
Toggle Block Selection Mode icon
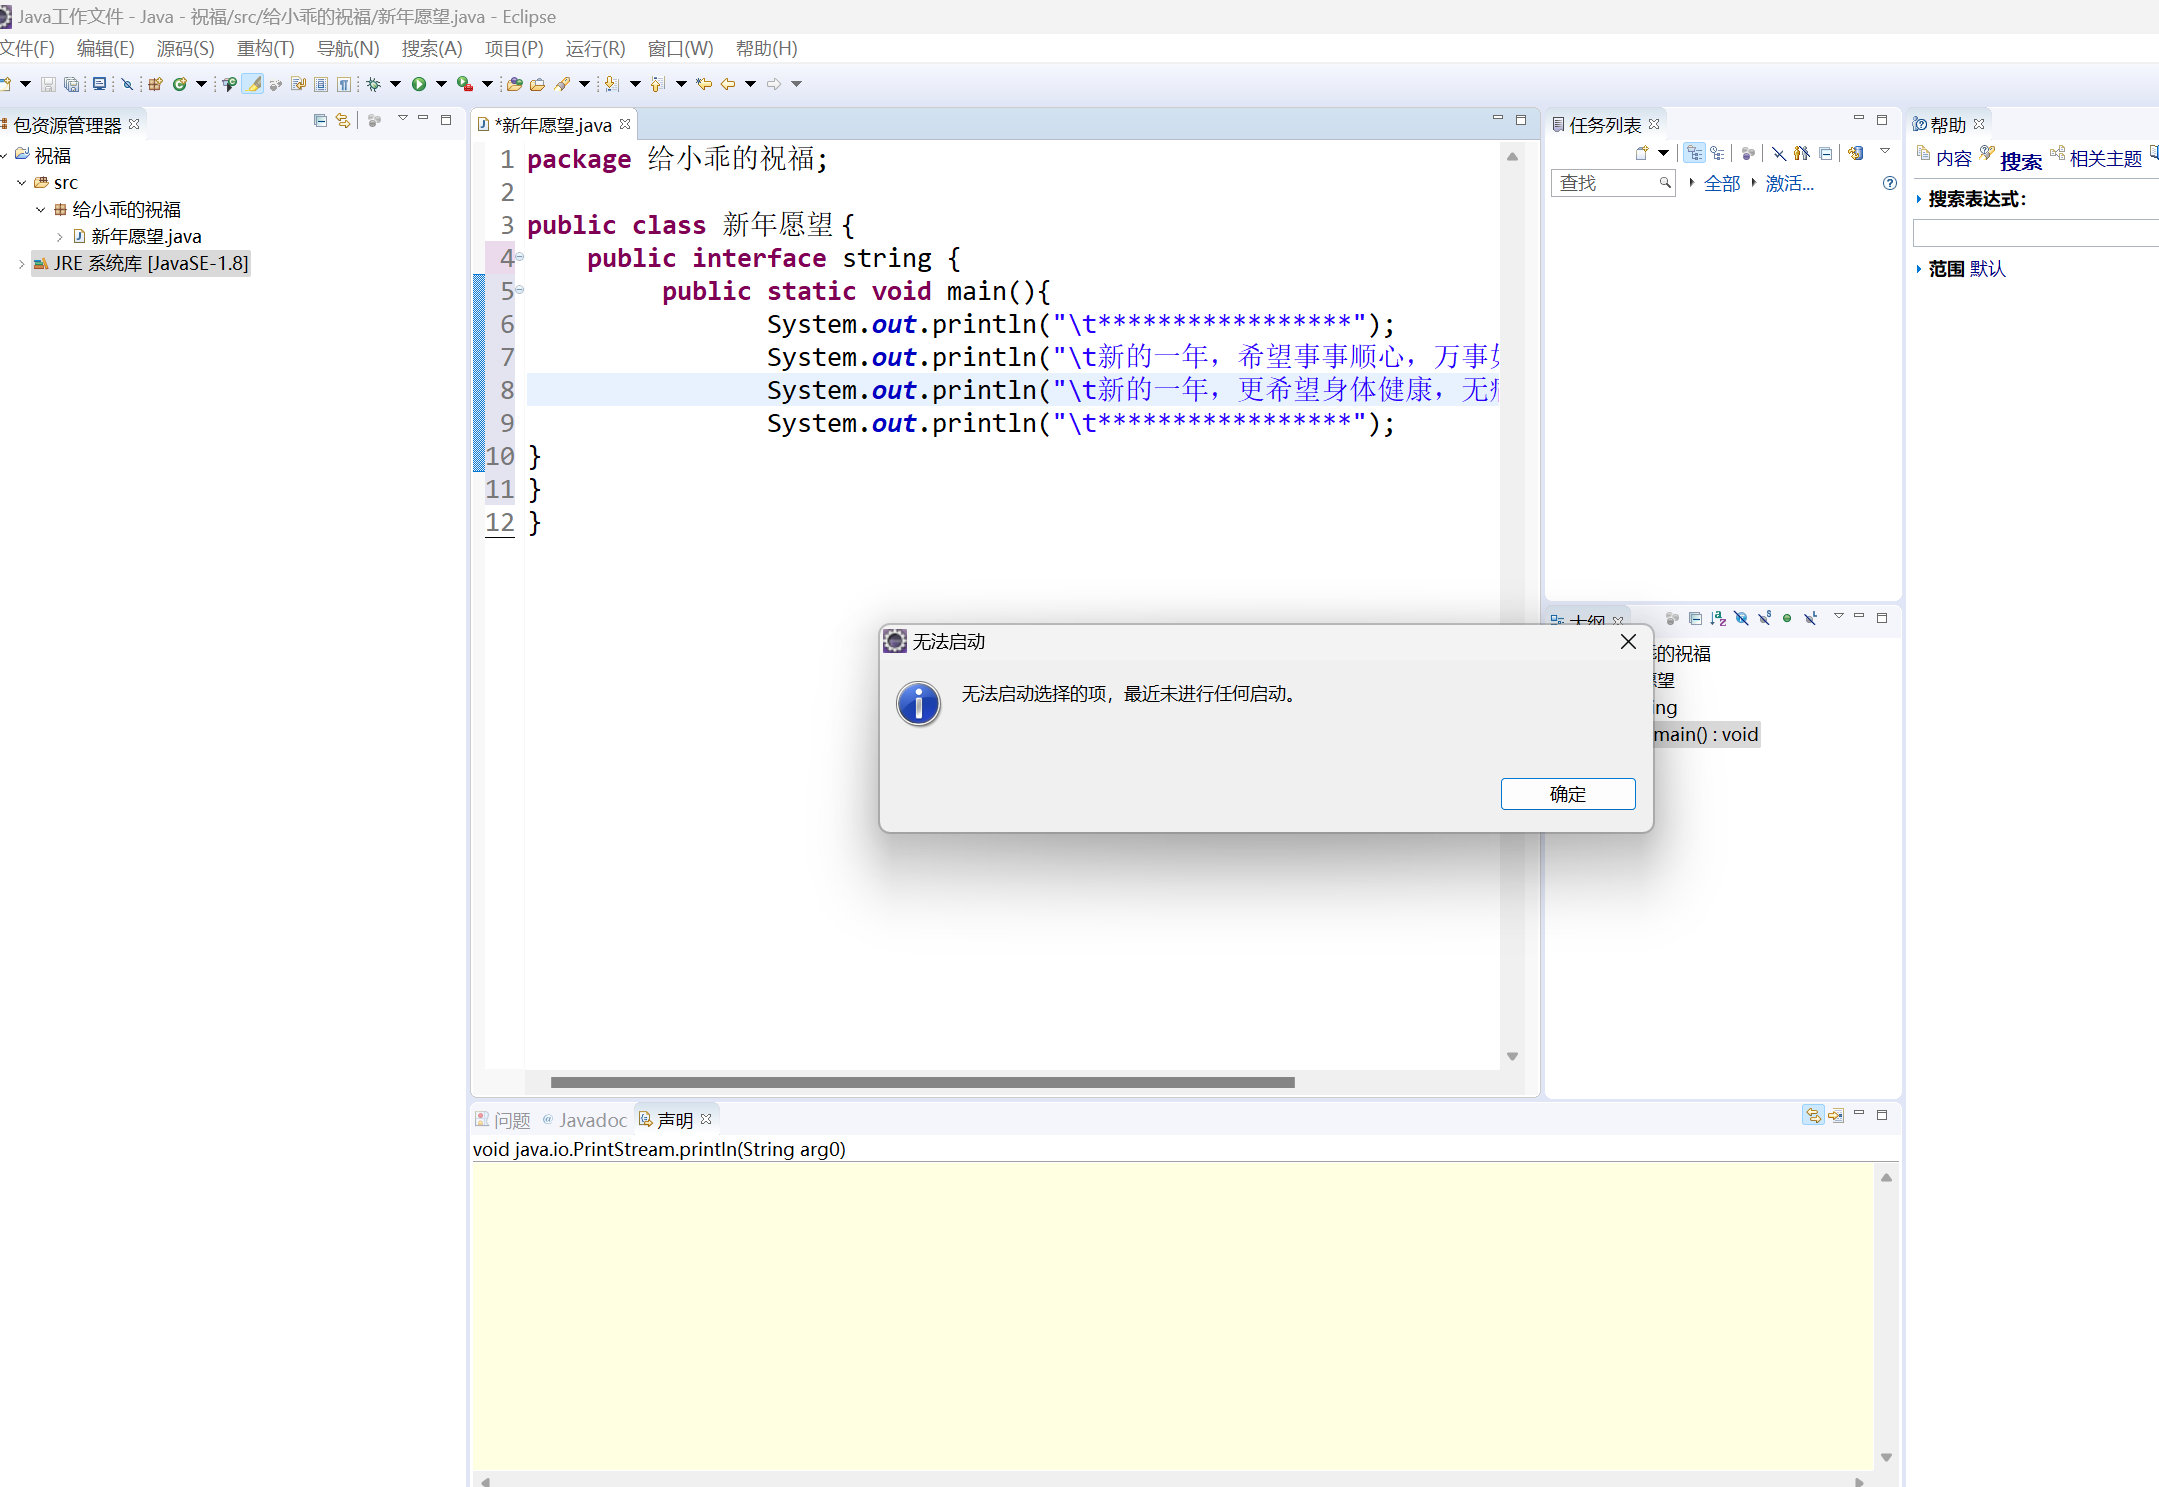321,84
